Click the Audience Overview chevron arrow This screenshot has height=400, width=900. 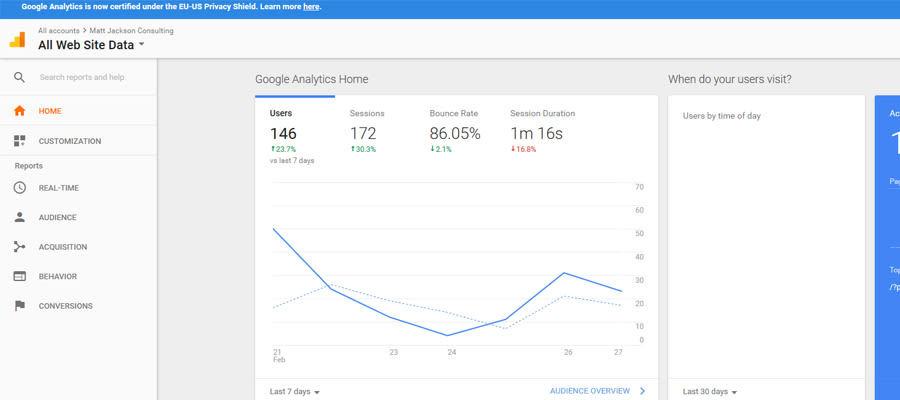tap(642, 391)
